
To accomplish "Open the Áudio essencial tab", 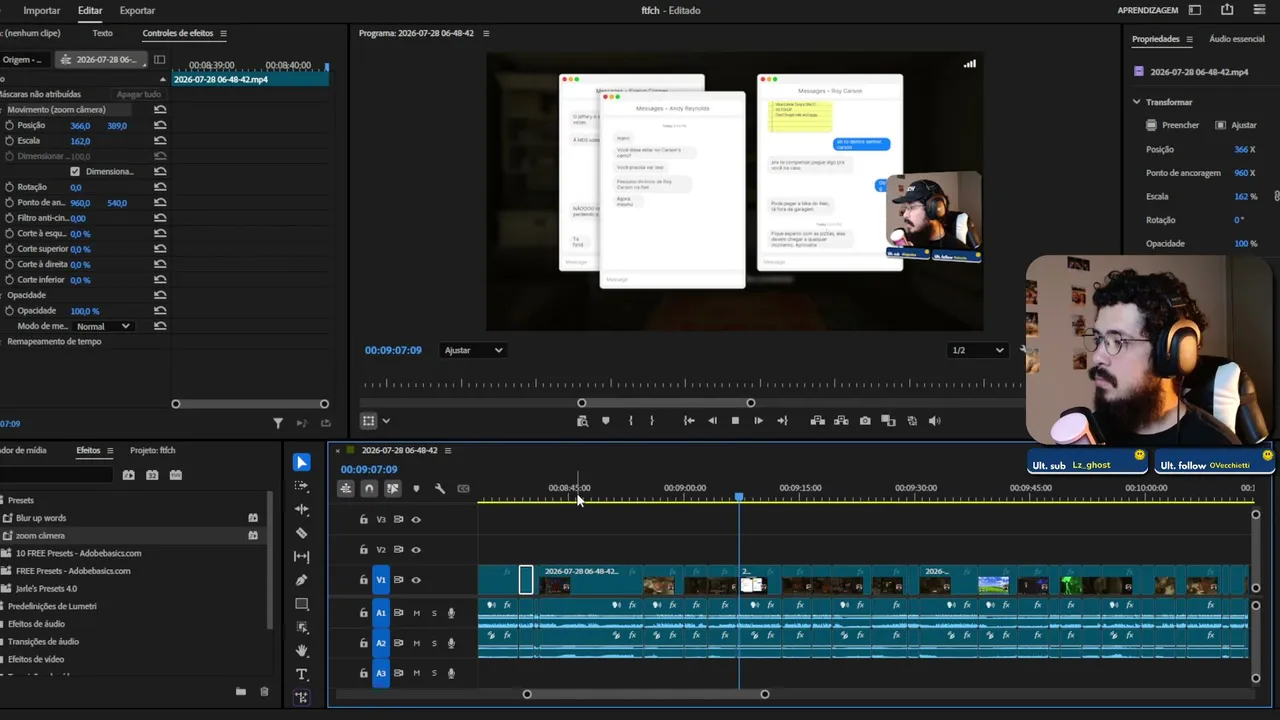I will (x=1237, y=39).
